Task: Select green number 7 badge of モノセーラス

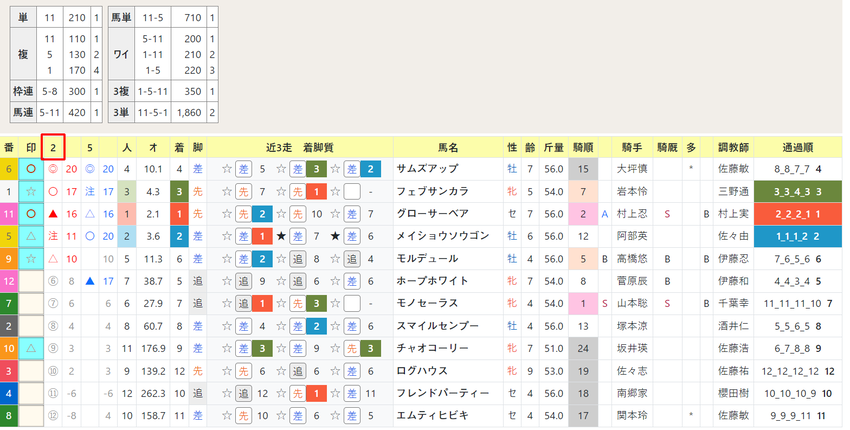Action: tap(9, 304)
